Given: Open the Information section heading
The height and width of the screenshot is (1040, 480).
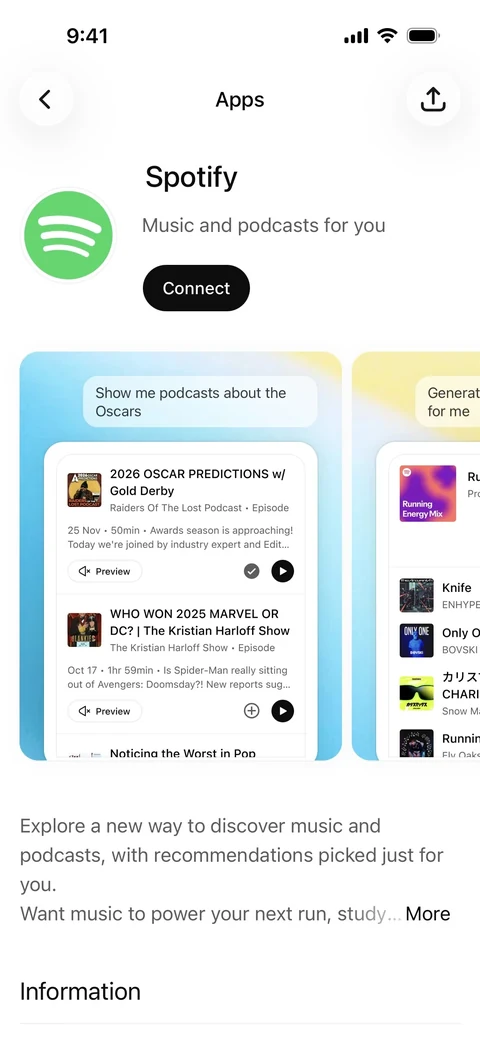Looking at the screenshot, I should click(x=80, y=992).
